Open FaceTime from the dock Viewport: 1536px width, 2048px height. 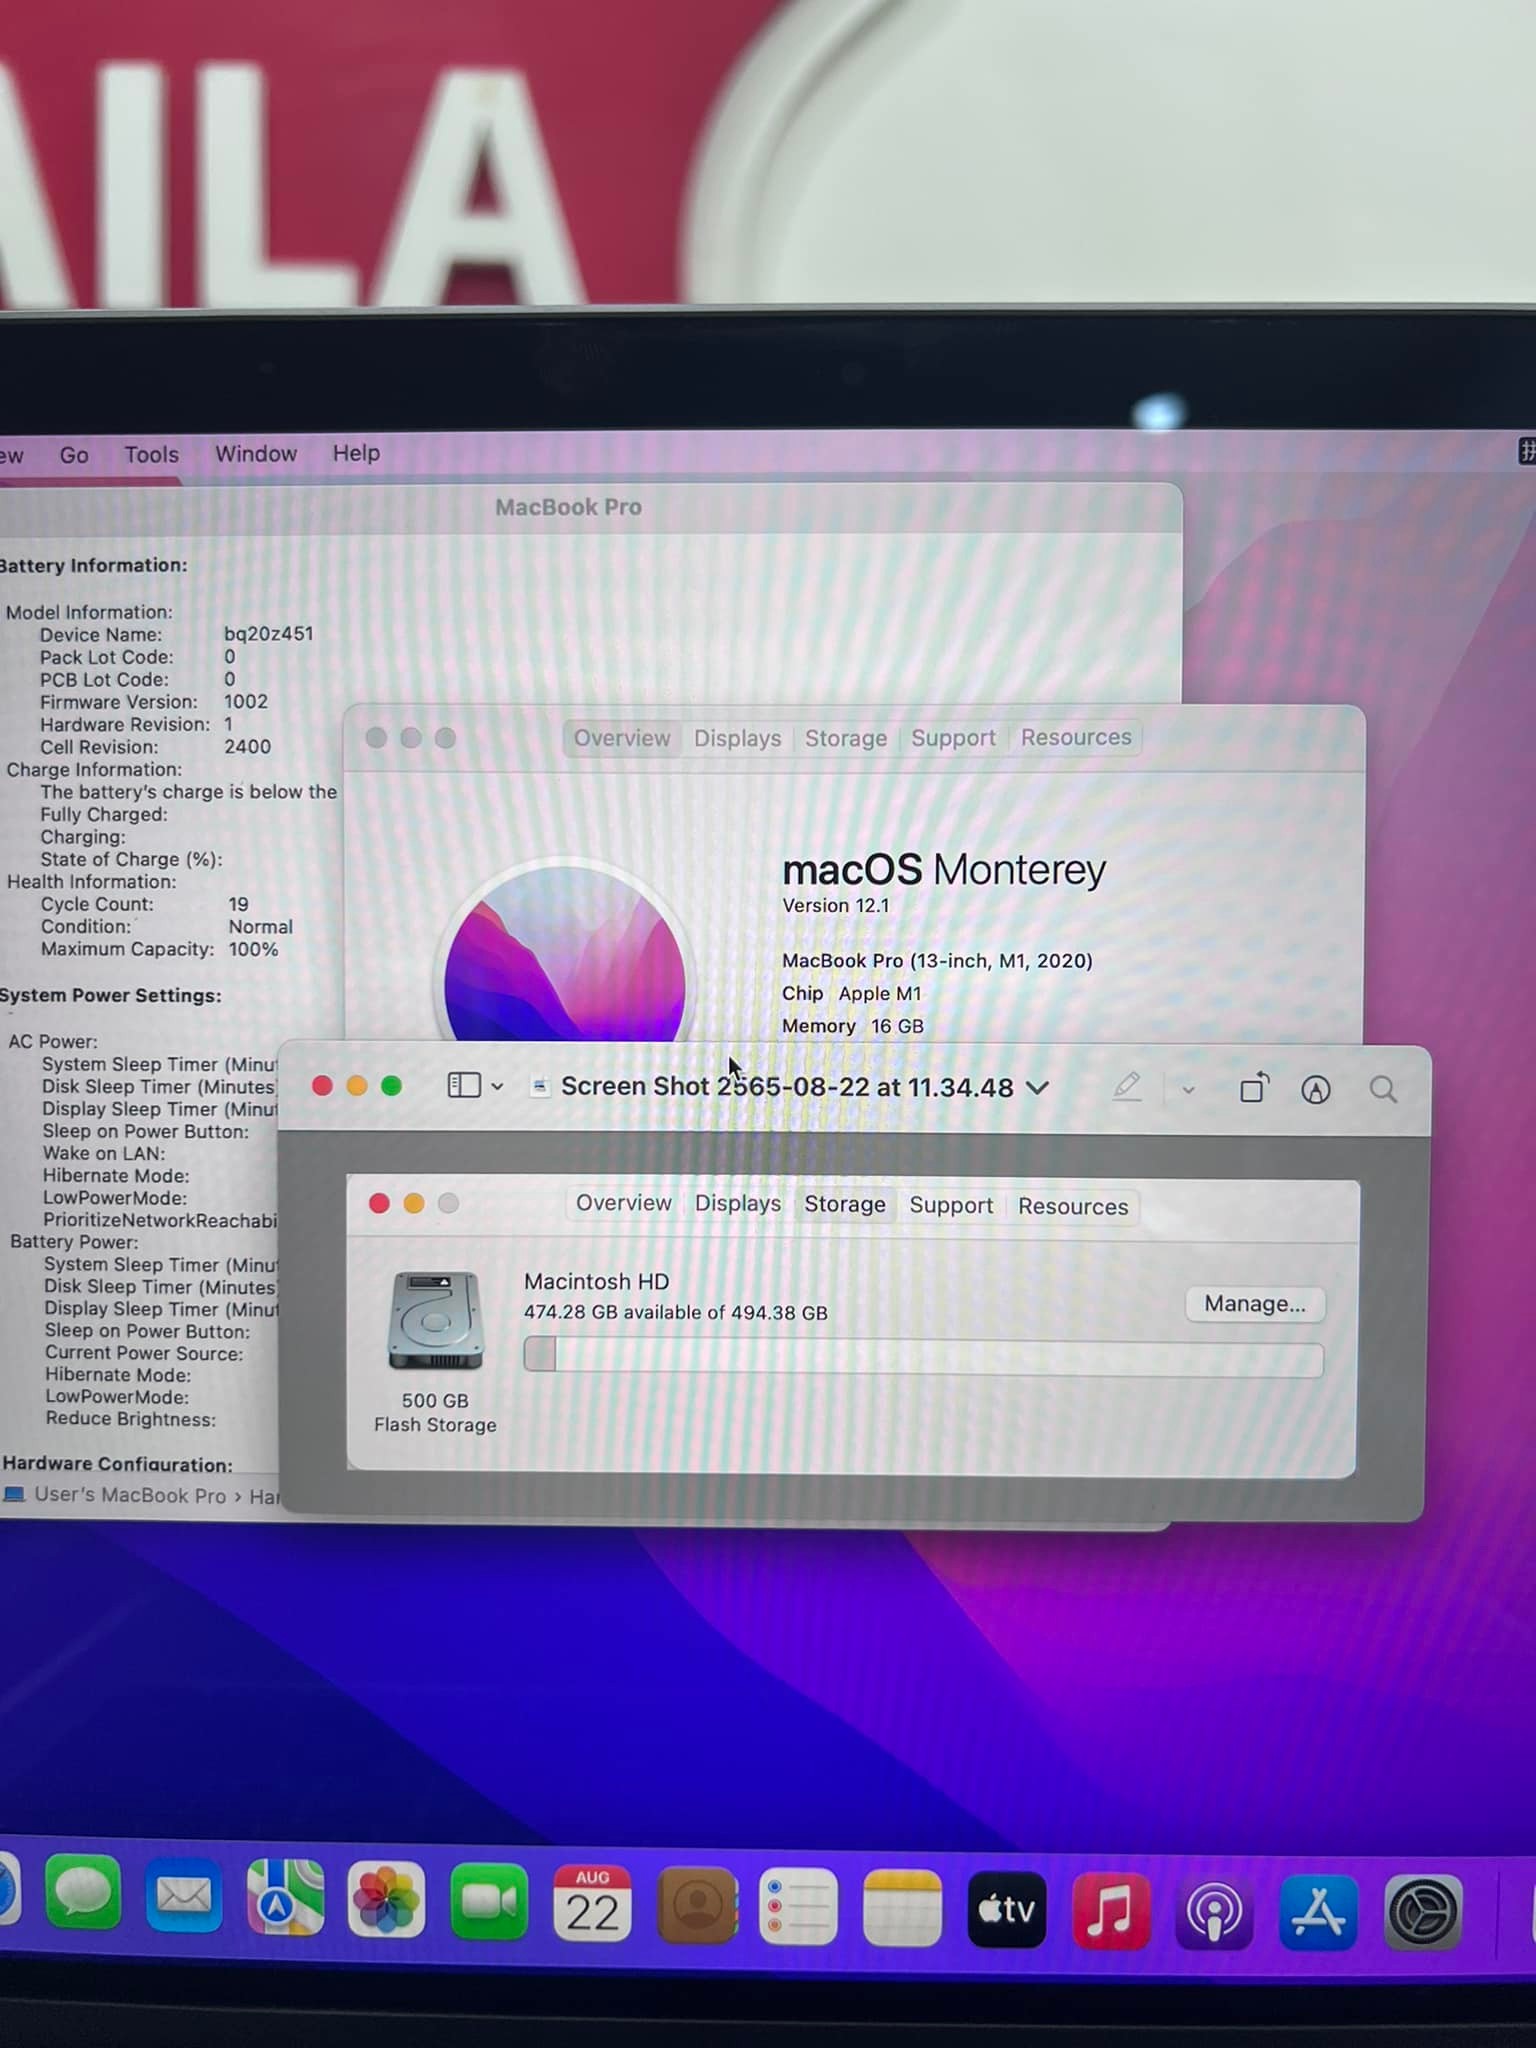(x=489, y=1903)
